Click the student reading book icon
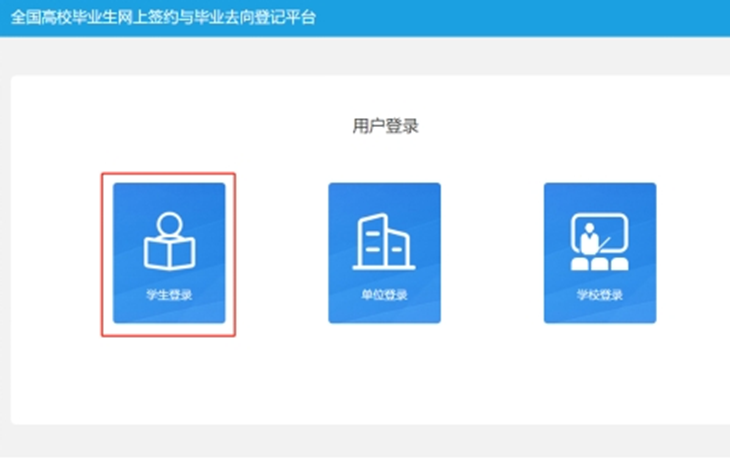 168,240
